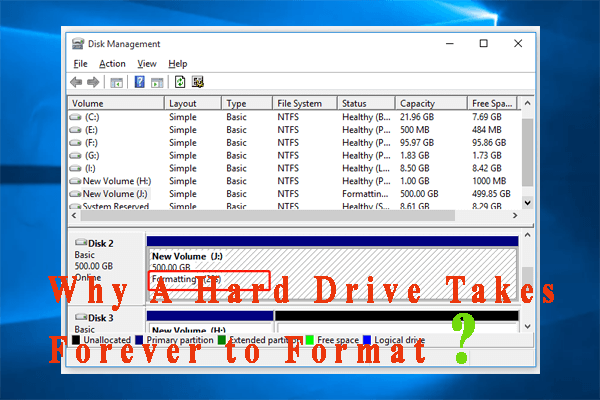Click the Disk 2 disk icon

(81, 242)
